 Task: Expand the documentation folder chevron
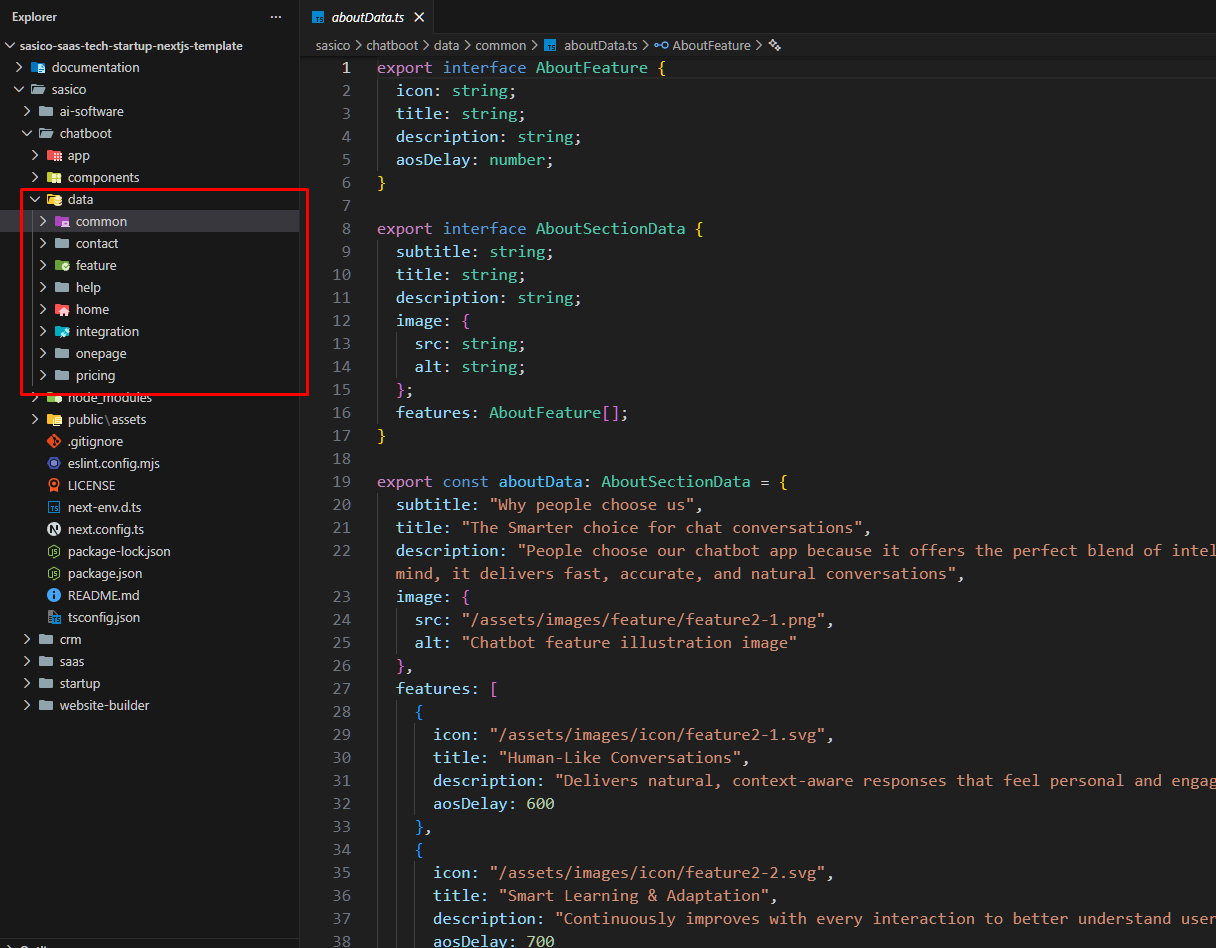(x=20, y=67)
